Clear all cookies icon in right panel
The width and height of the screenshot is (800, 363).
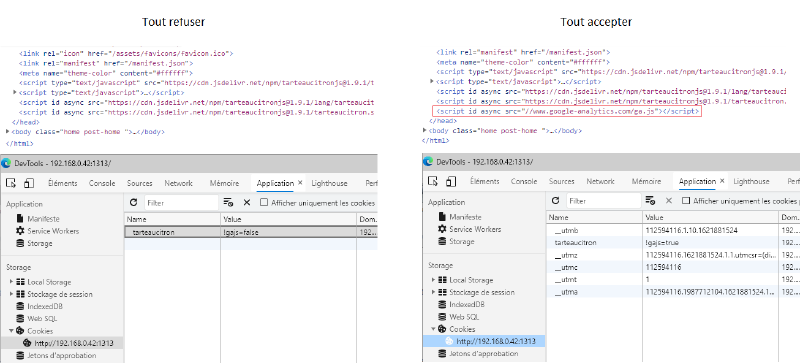(x=650, y=201)
